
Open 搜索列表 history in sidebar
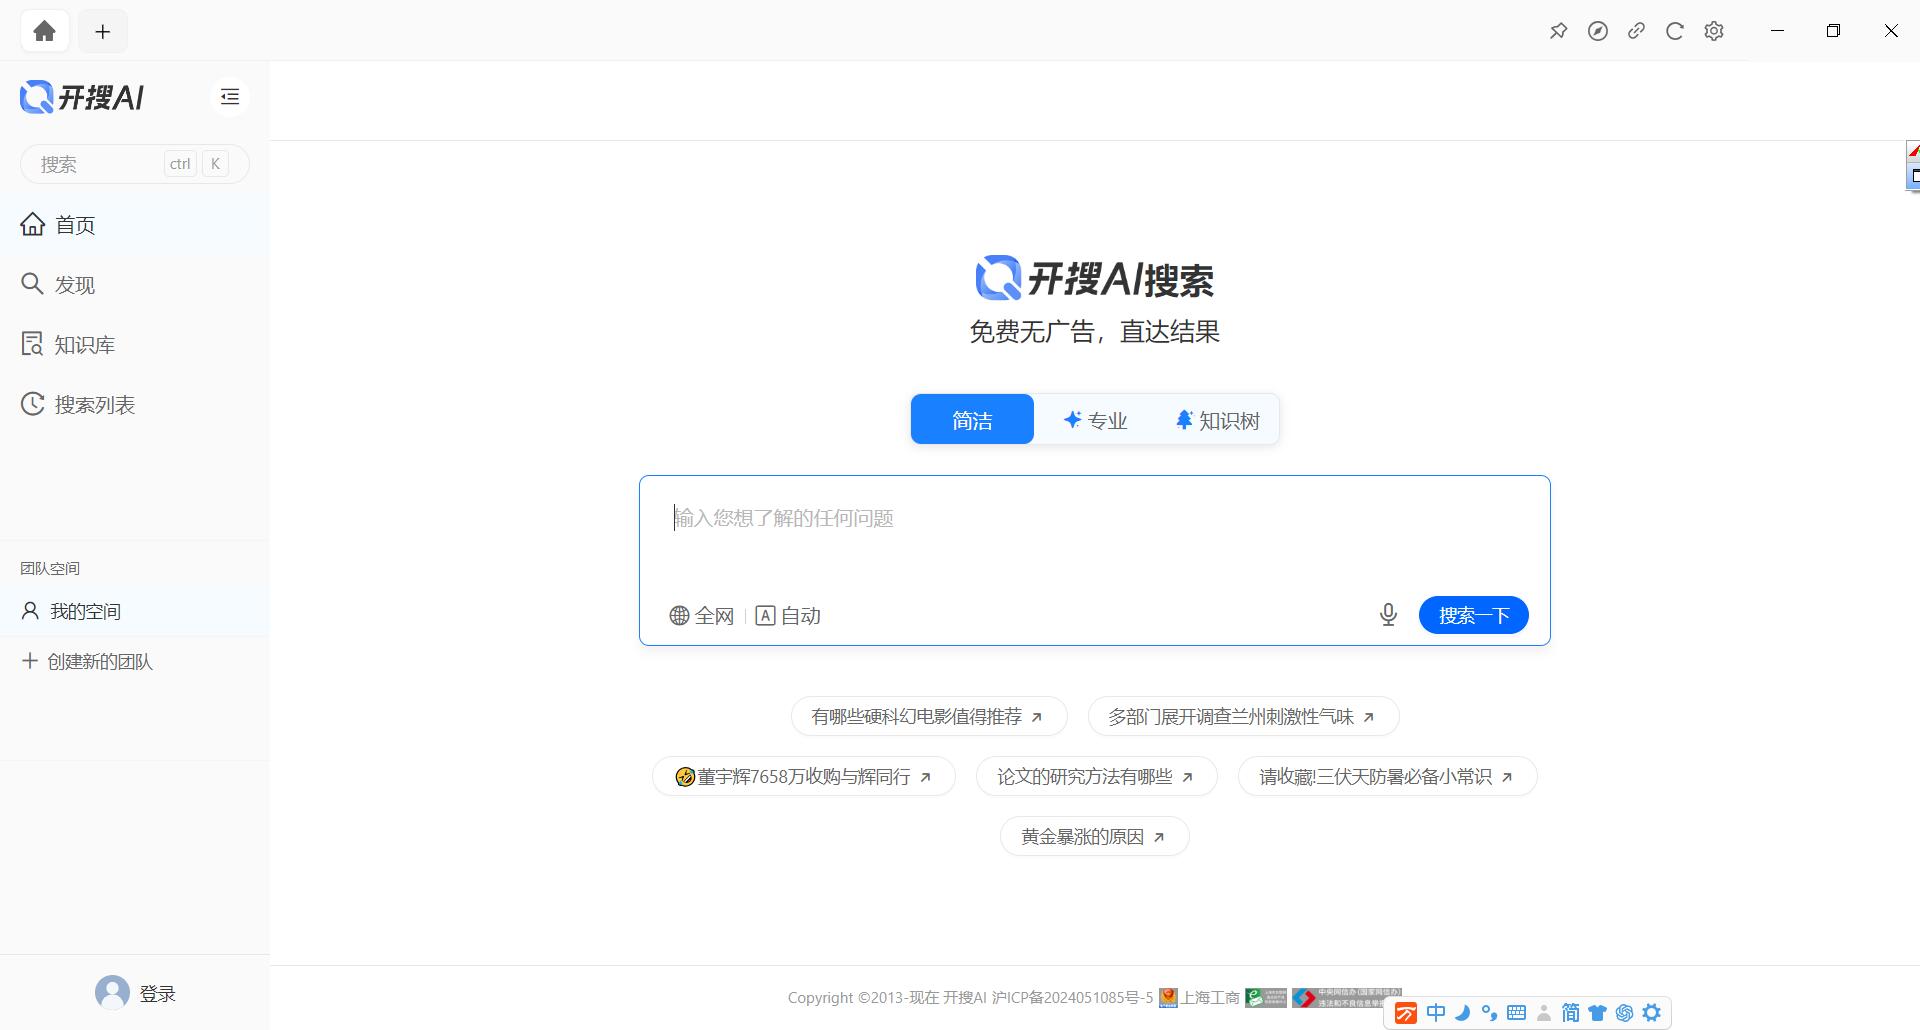point(134,405)
